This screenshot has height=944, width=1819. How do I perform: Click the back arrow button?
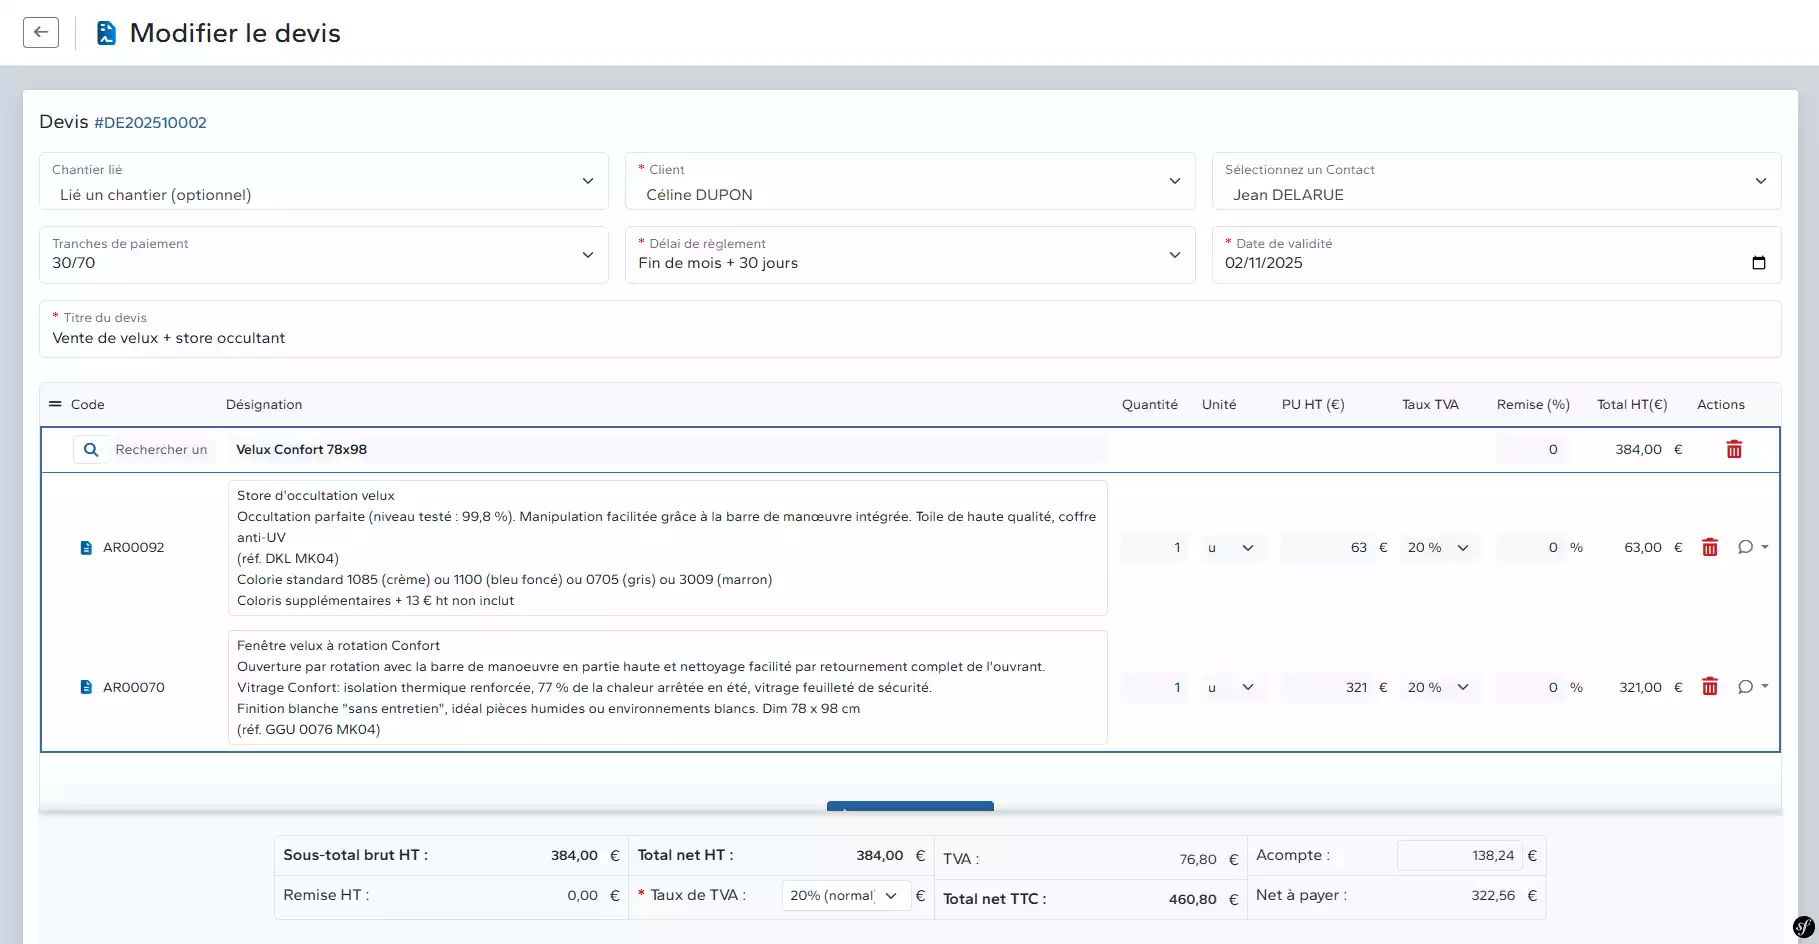coord(41,32)
